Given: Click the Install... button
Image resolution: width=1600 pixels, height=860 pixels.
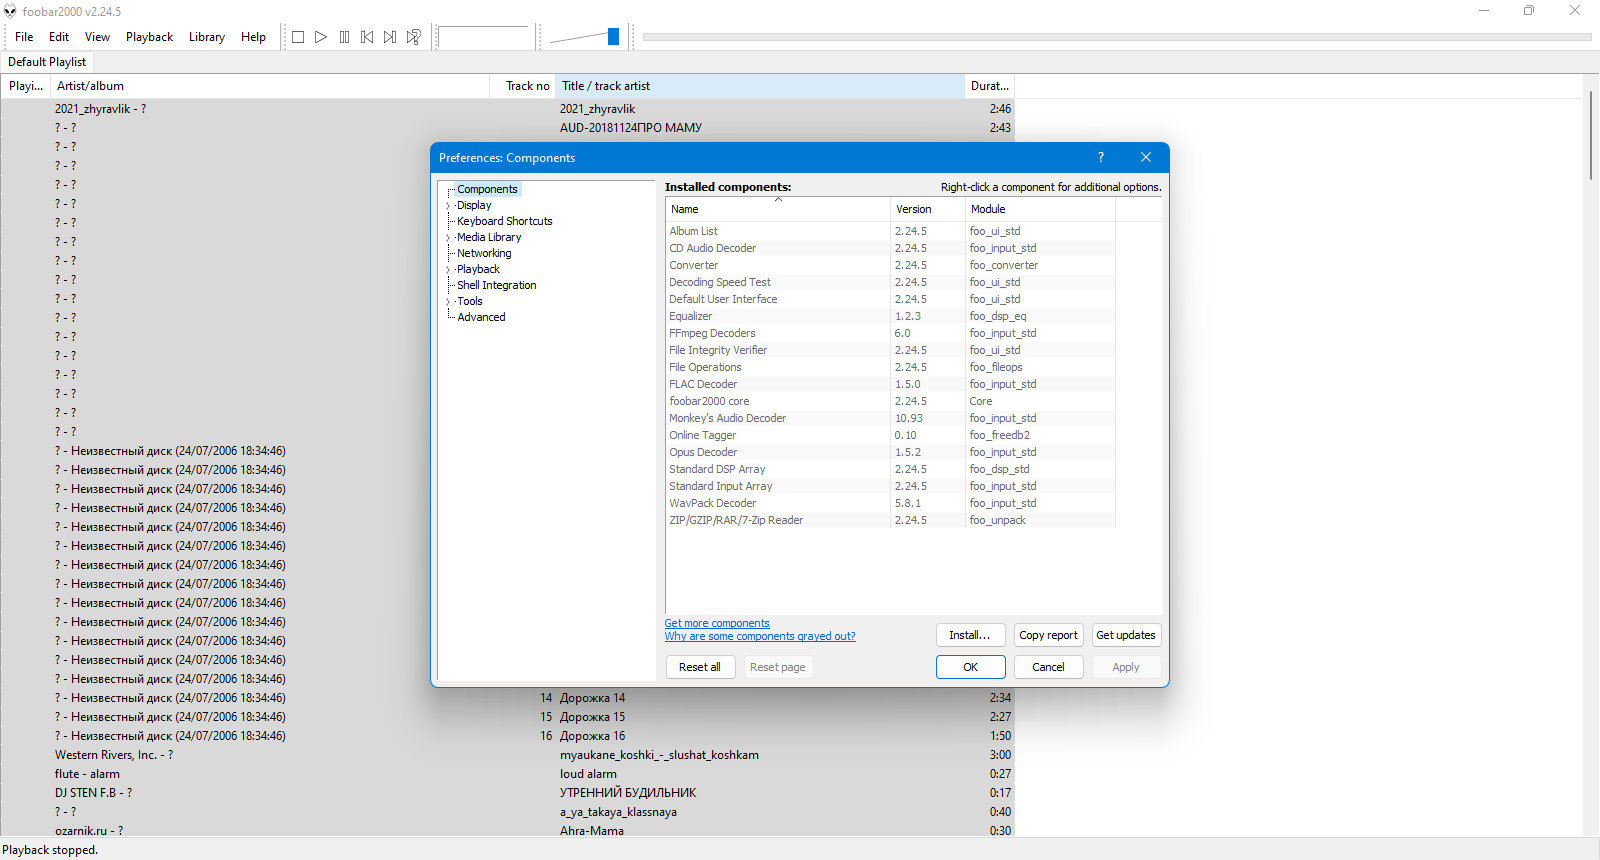Looking at the screenshot, I should [x=970, y=635].
